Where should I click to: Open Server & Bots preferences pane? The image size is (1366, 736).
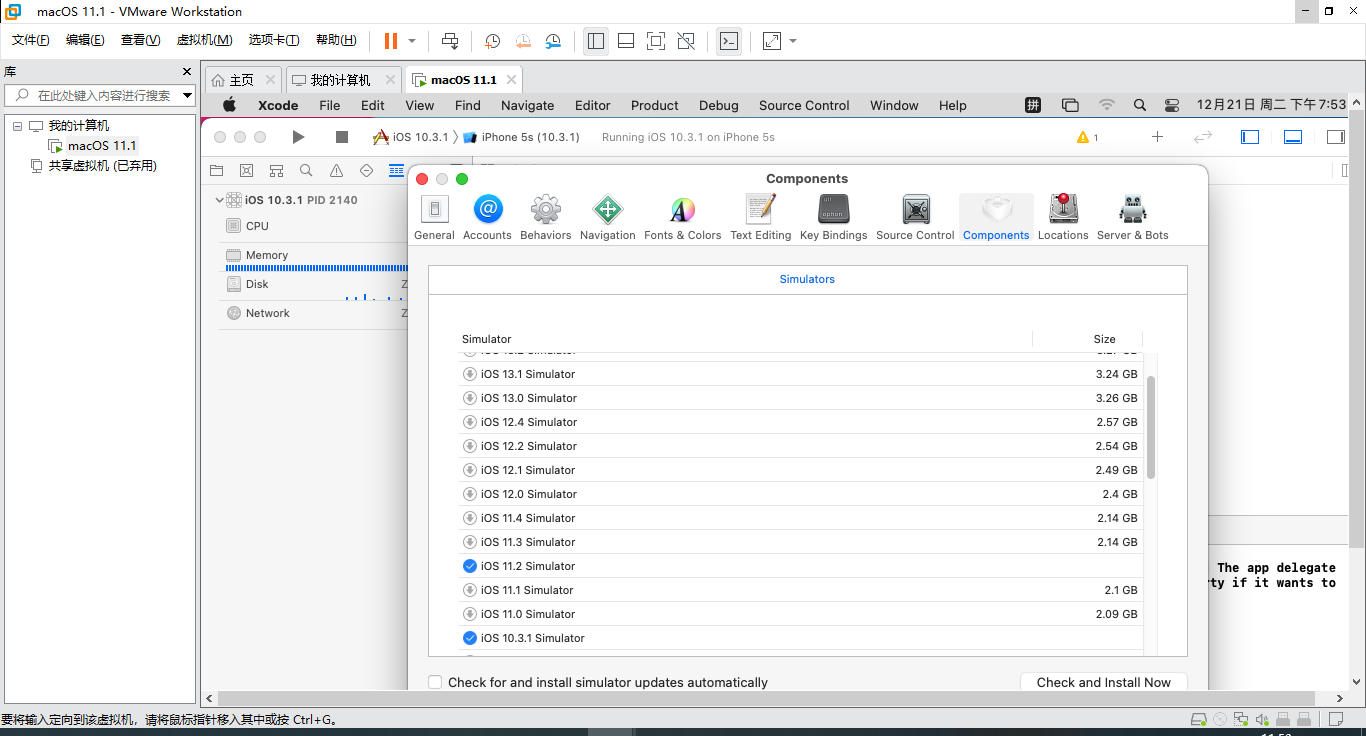click(x=1133, y=217)
